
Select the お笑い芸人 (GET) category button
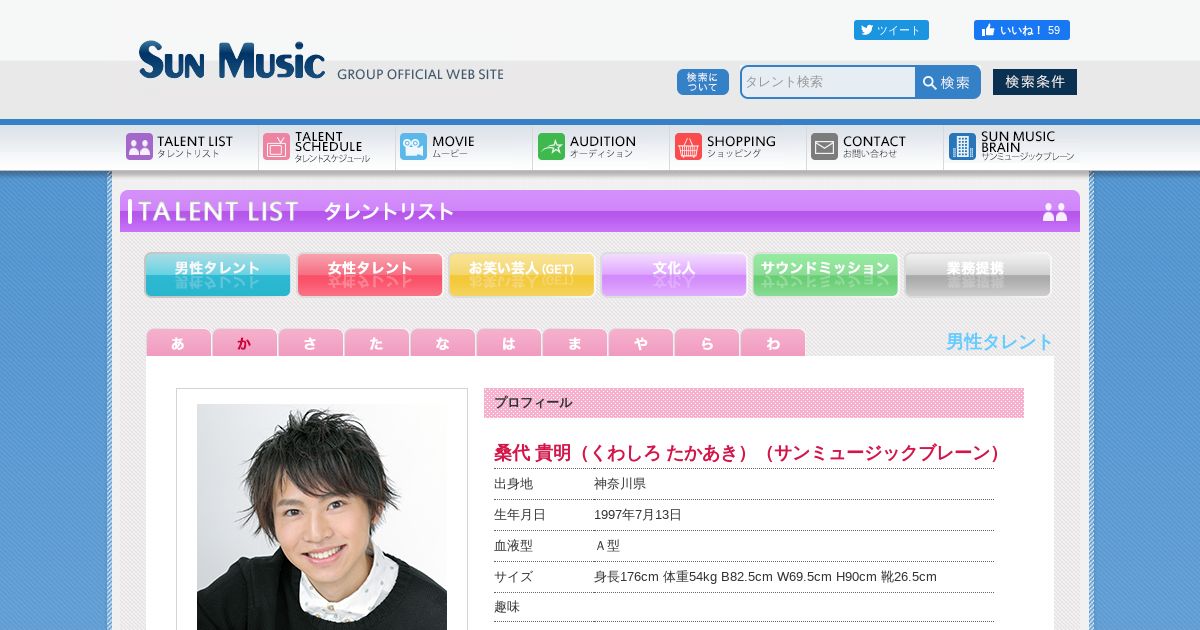[x=522, y=275]
